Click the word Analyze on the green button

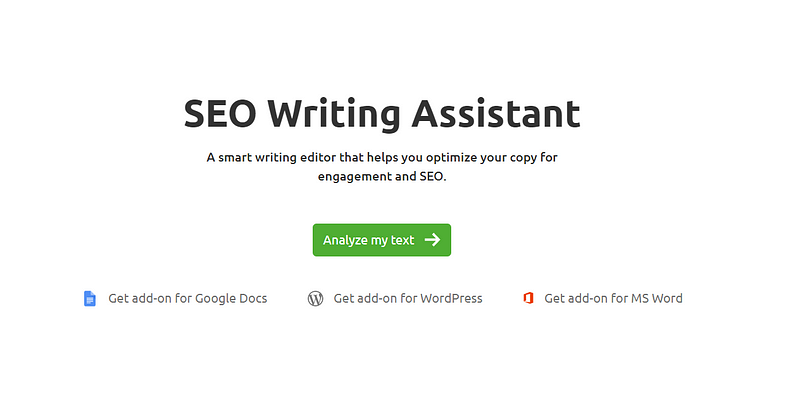[345, 240]
